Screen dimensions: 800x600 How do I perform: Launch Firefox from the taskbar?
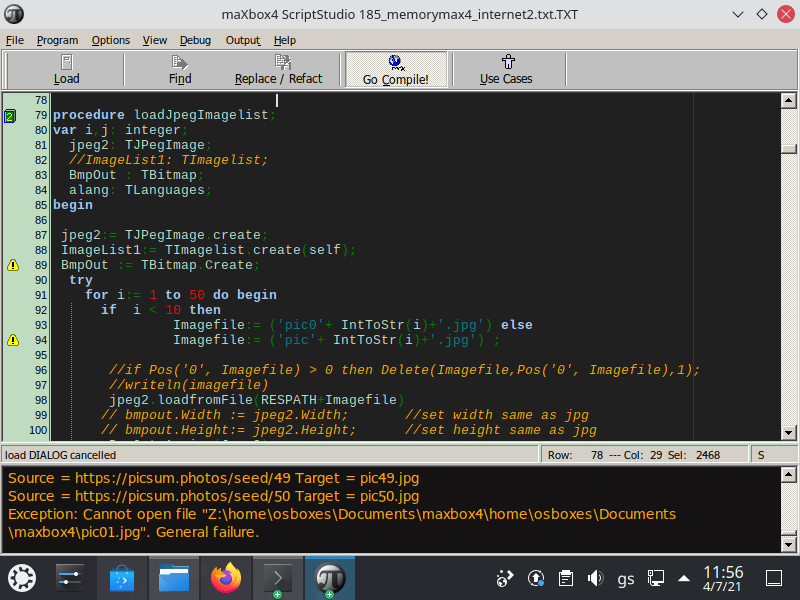pos(227,578)
